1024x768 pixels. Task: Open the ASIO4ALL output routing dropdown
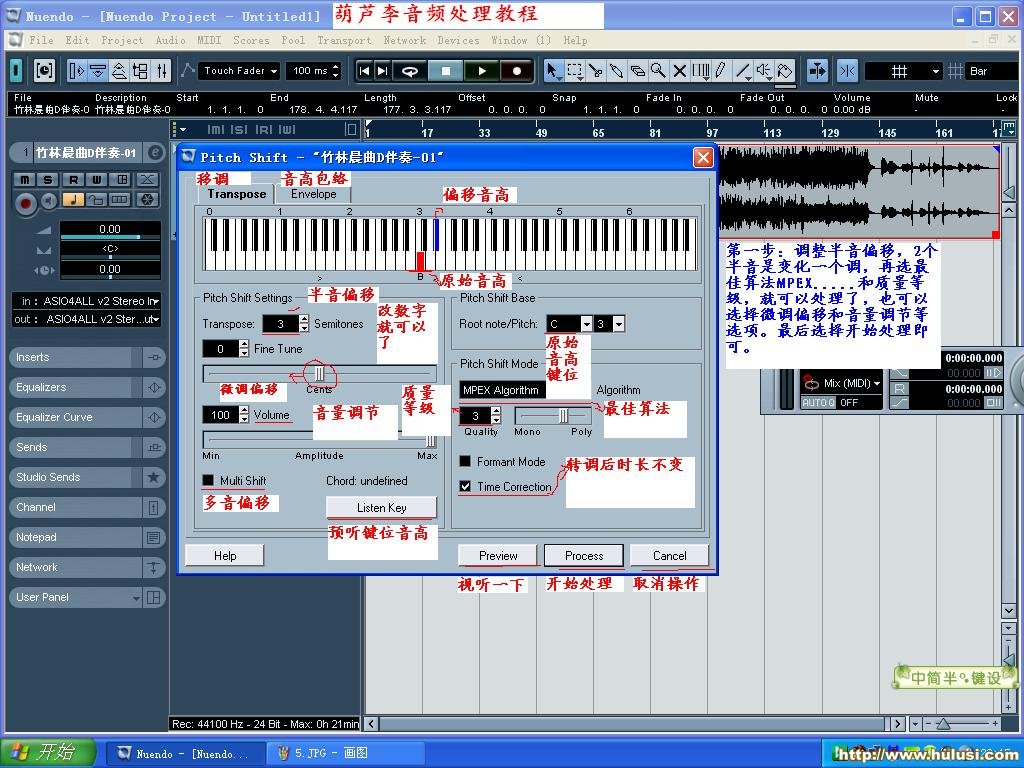[87, 319]
